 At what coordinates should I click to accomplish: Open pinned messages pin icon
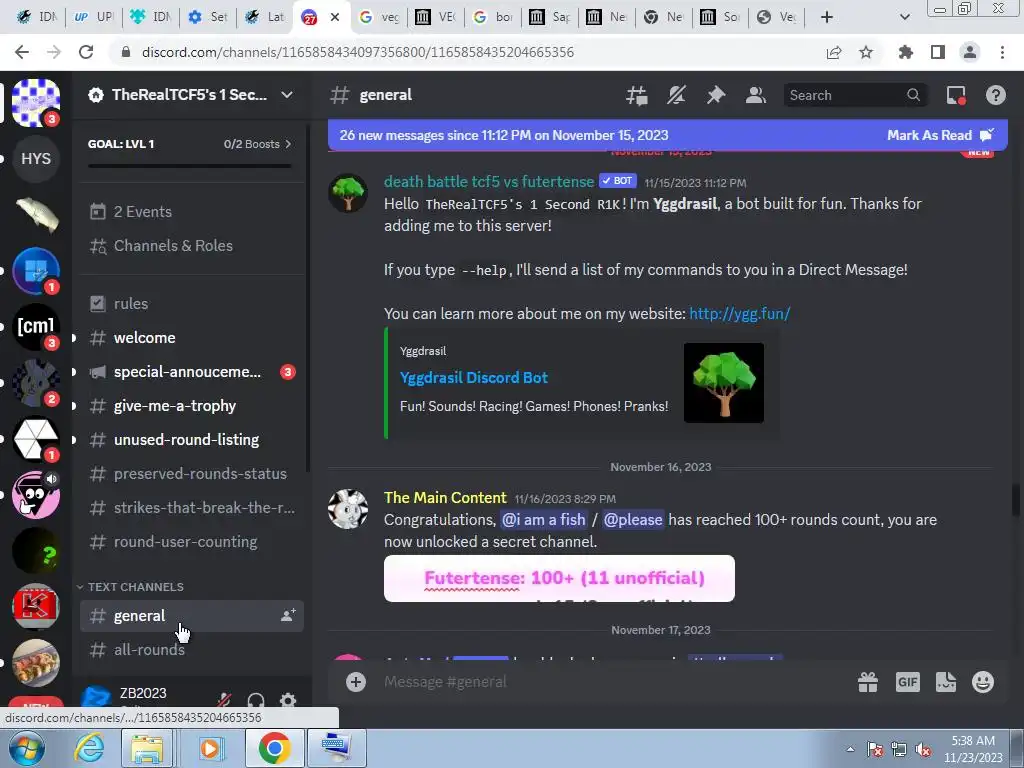(716, 95)
